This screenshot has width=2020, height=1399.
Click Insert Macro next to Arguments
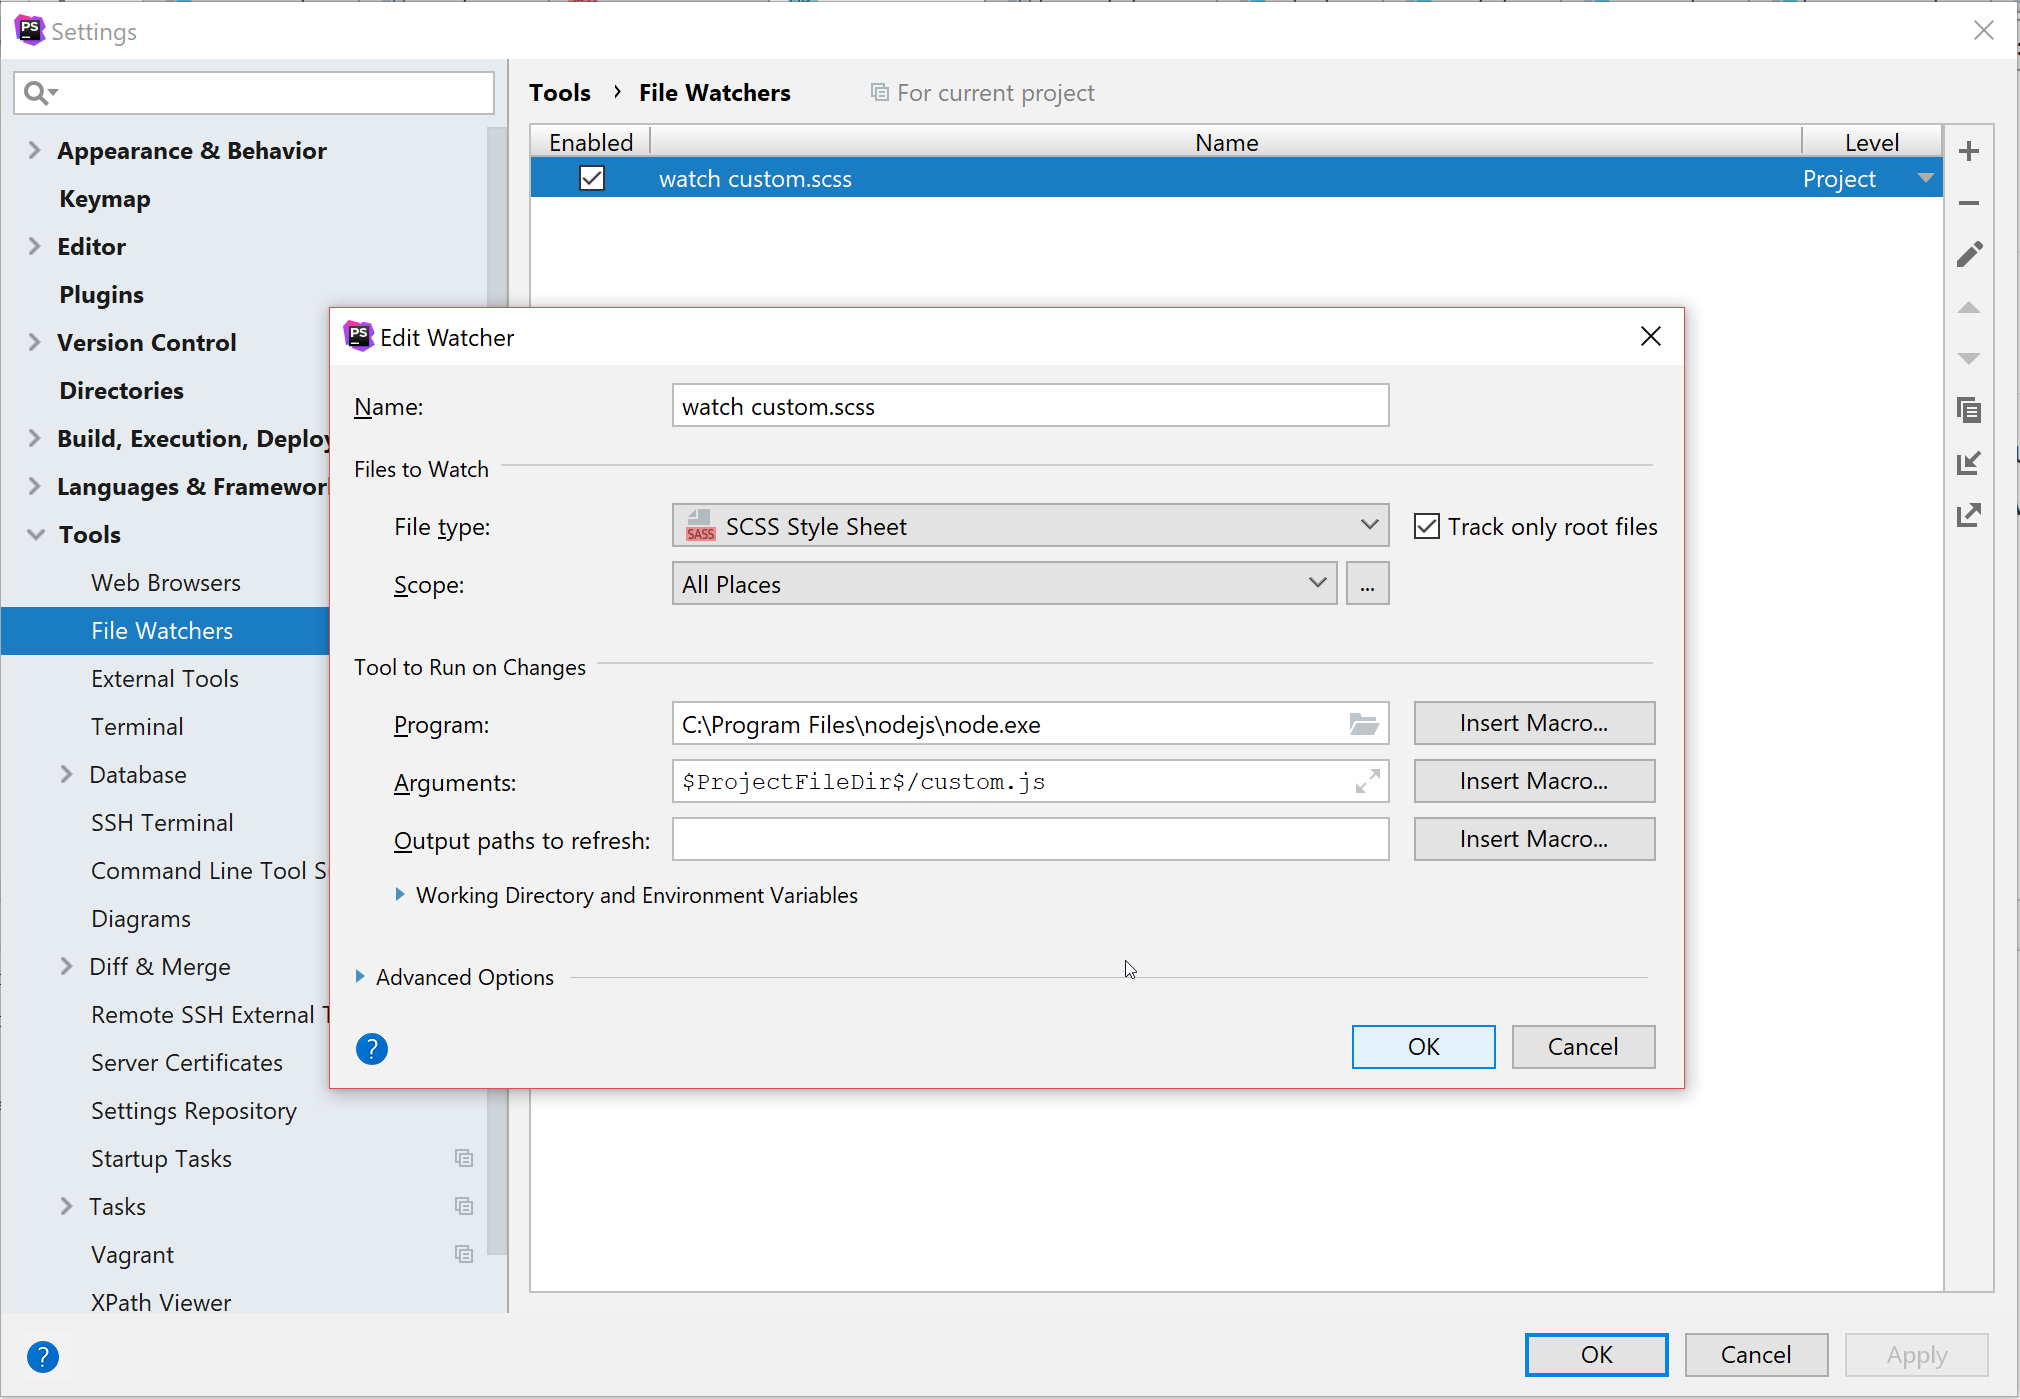pyautogui.click(x=1533, y=781)
